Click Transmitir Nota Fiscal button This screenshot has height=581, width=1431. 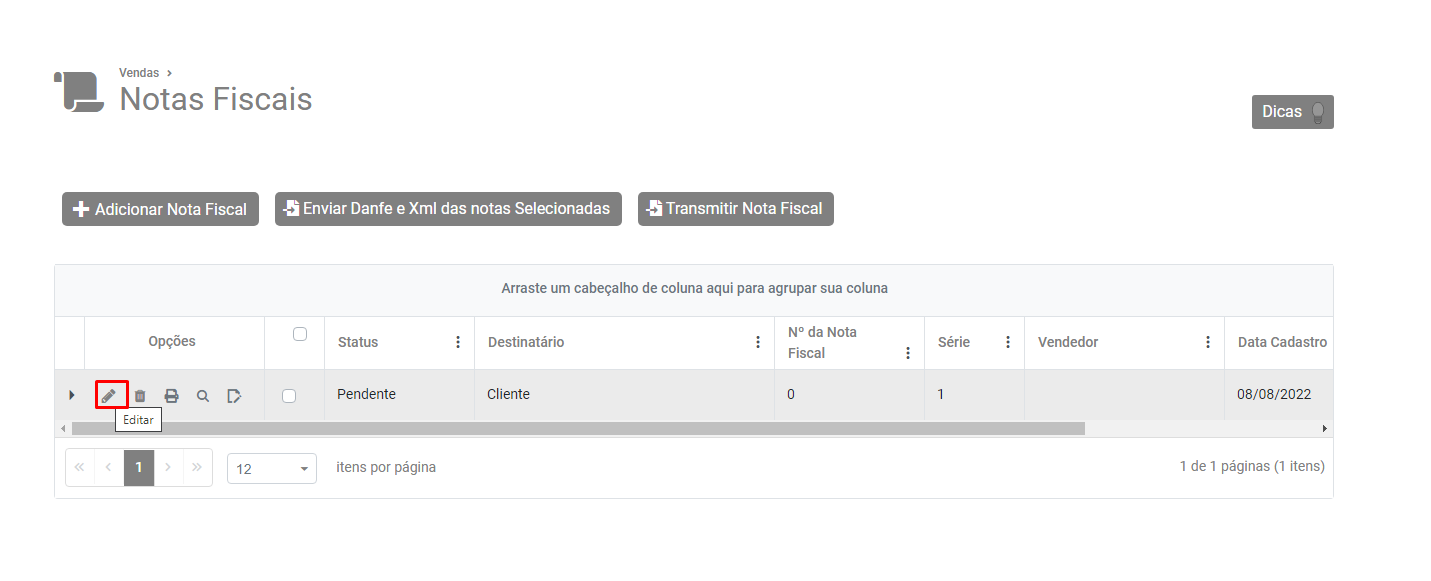(735, 209)
